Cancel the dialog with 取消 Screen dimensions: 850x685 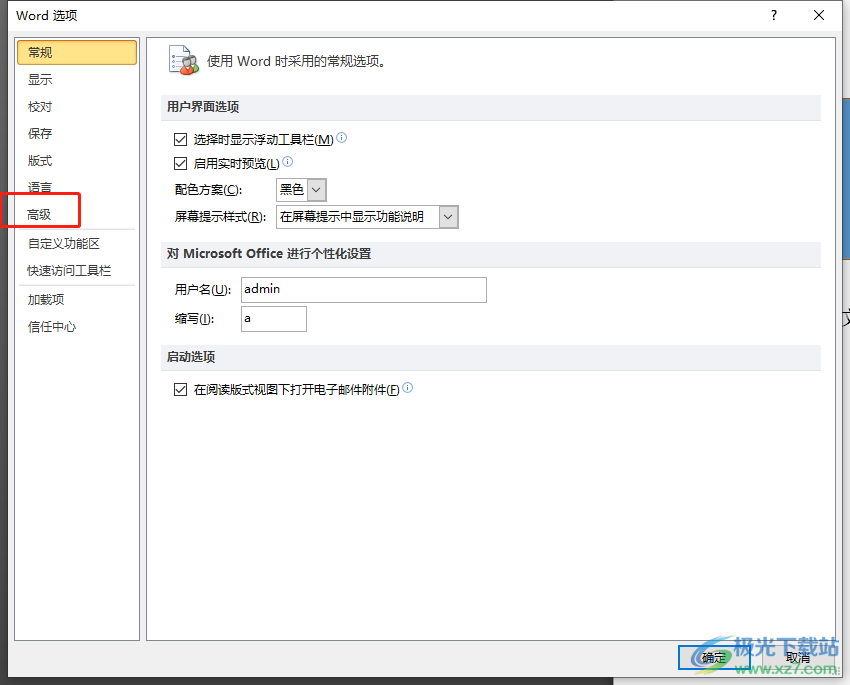[x=797, y=658]
